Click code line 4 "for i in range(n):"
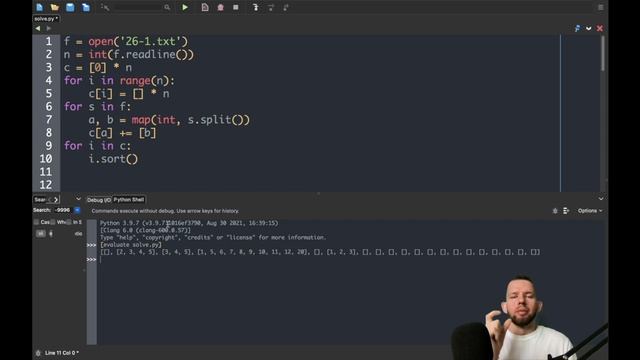 click(119, 81)
